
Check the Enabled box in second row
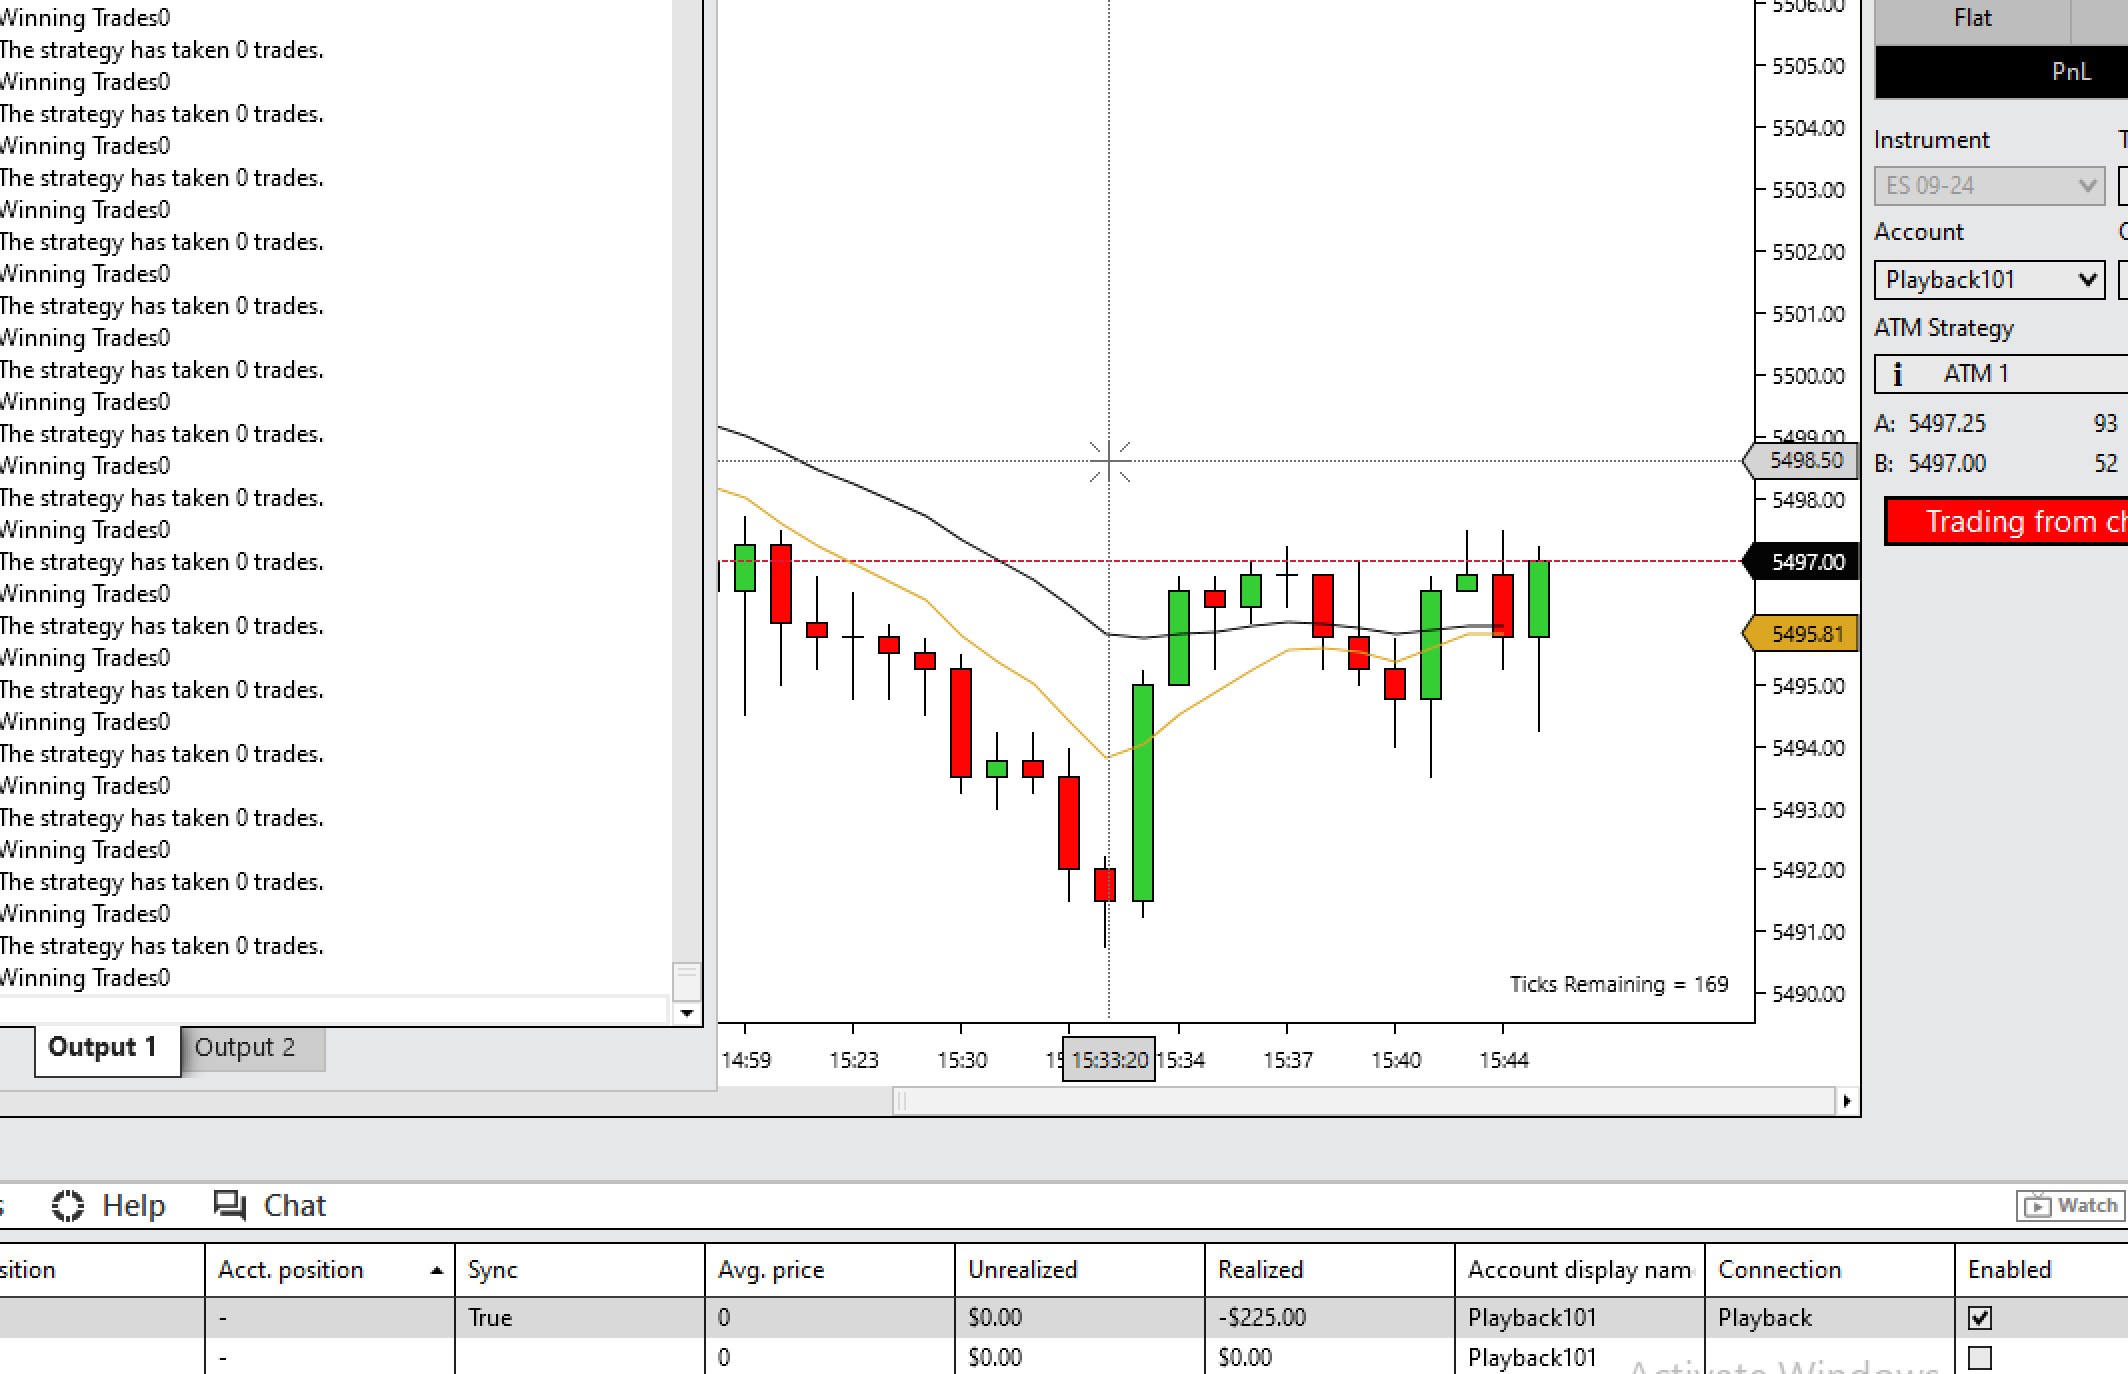click(x=1979, y=1358)
